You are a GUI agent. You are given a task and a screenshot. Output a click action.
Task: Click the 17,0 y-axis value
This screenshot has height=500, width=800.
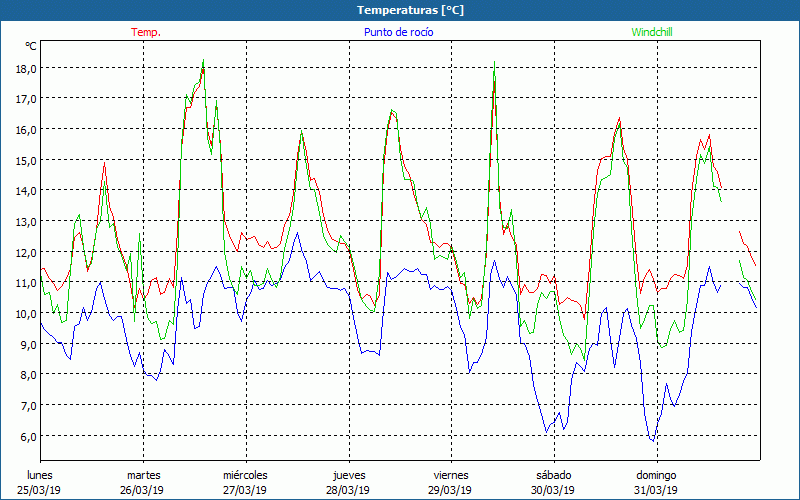(x=26, y=99)
